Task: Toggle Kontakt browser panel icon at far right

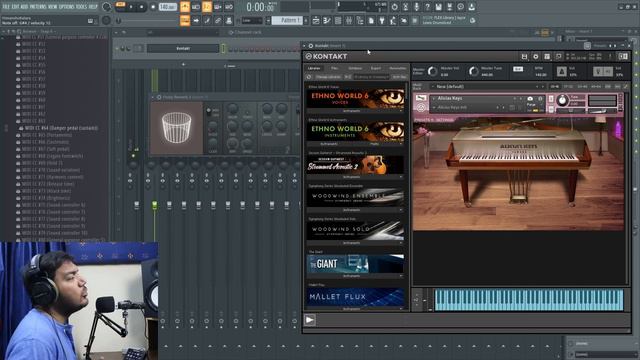Action: [623, 57]
